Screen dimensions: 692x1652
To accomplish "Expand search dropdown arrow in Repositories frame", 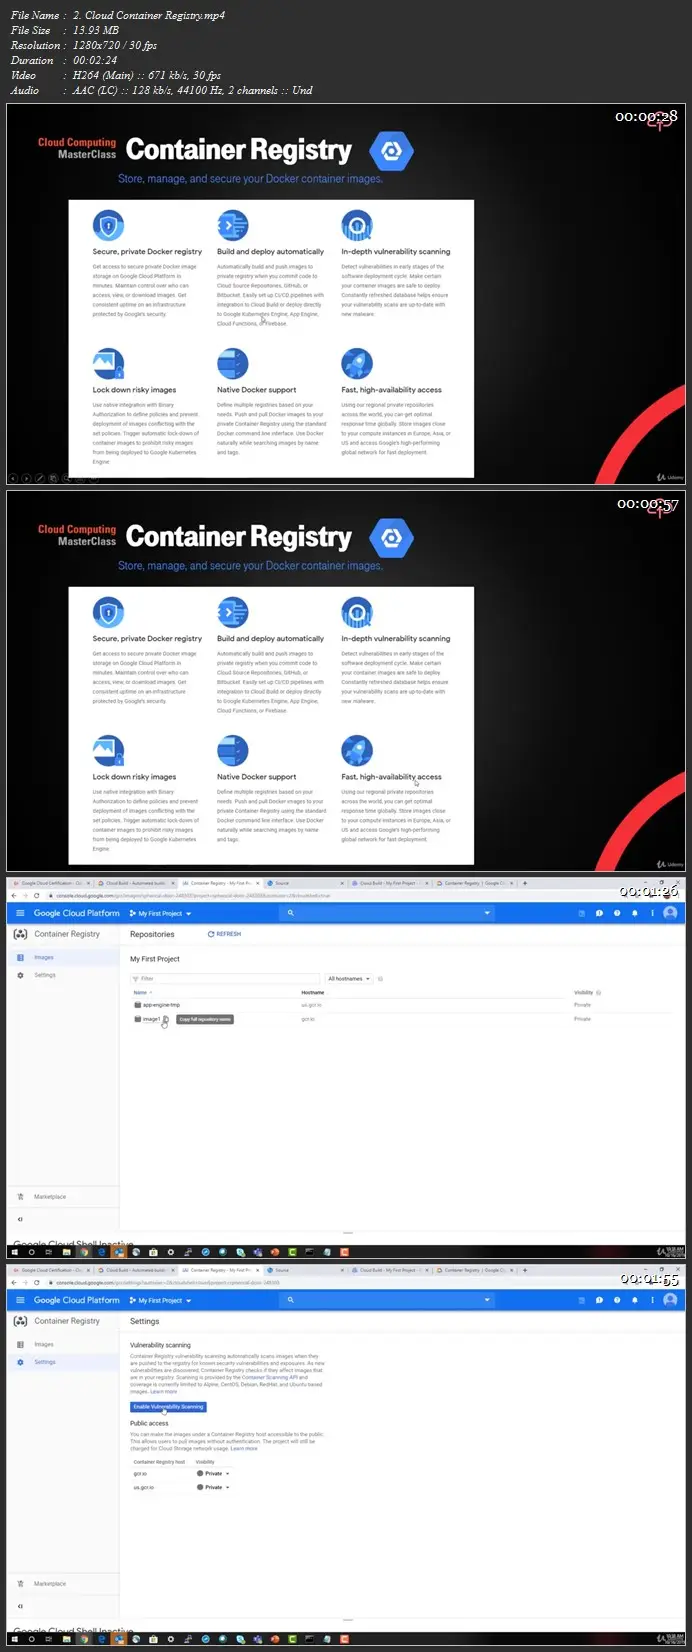I will coord(488,913).
